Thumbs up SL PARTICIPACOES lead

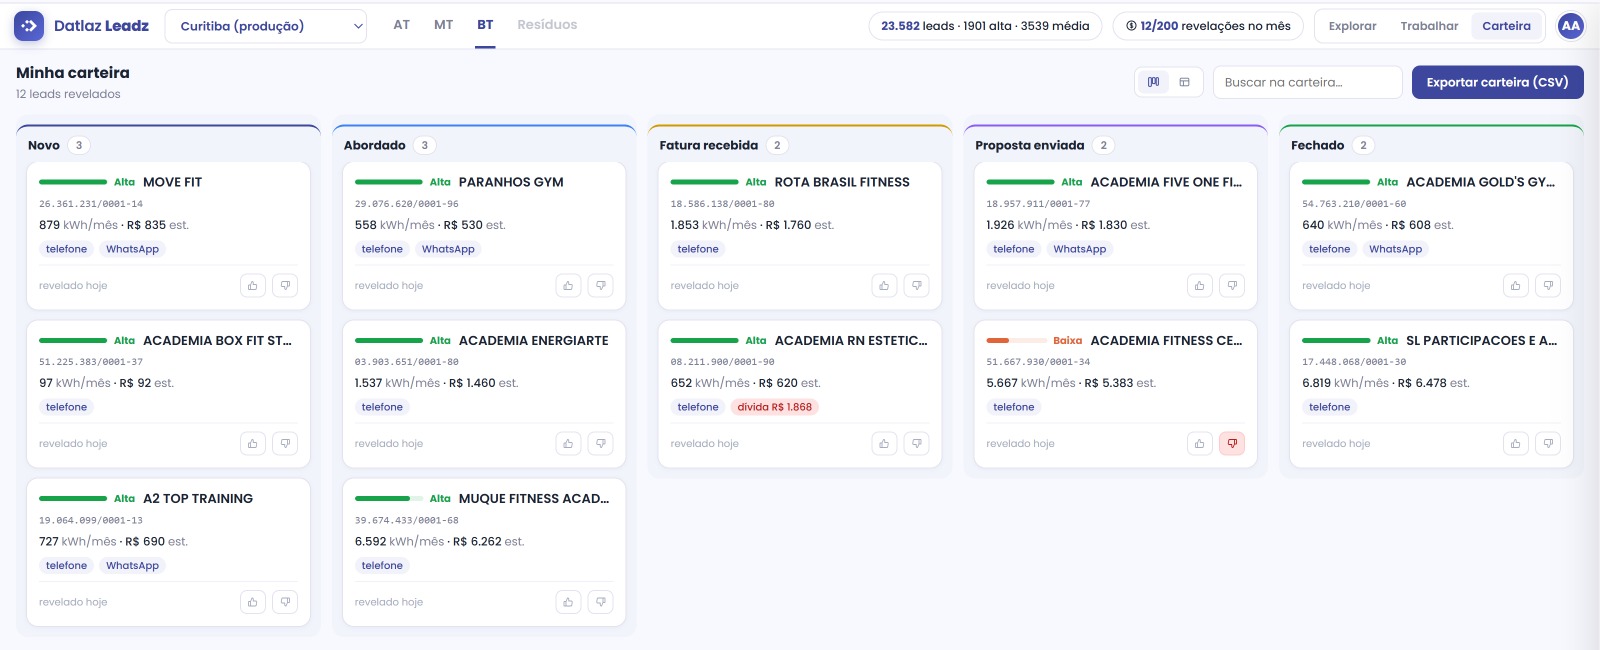1516,444
